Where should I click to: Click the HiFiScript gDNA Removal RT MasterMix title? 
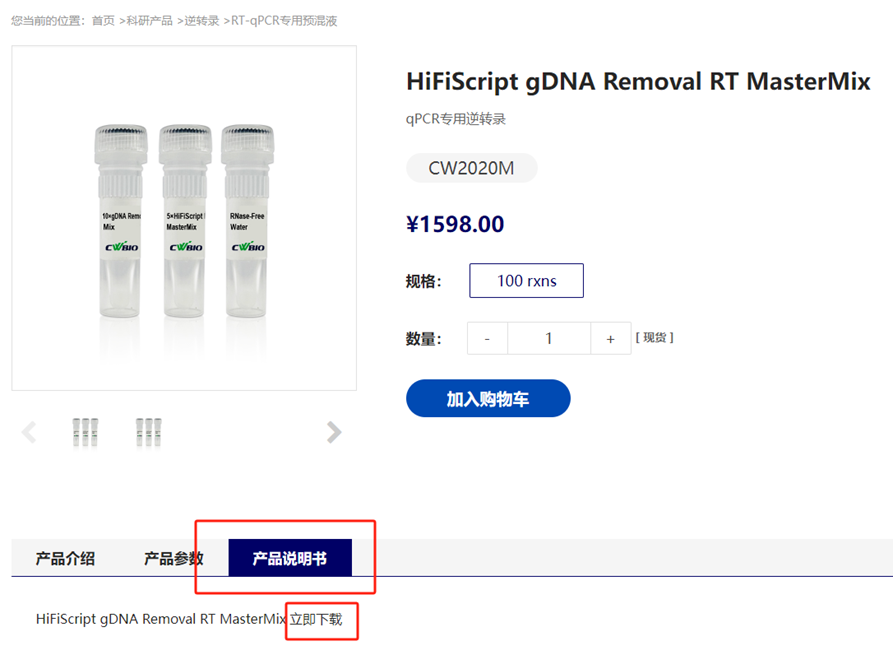click(638, 82)
